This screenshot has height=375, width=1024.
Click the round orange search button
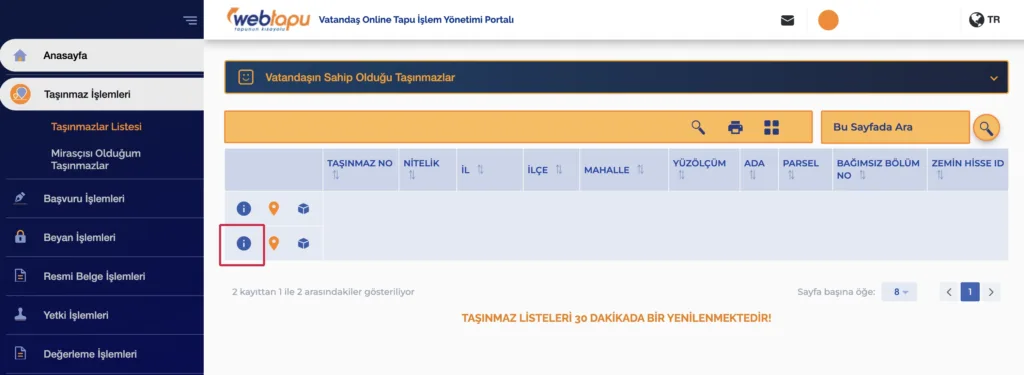[986, 127]
